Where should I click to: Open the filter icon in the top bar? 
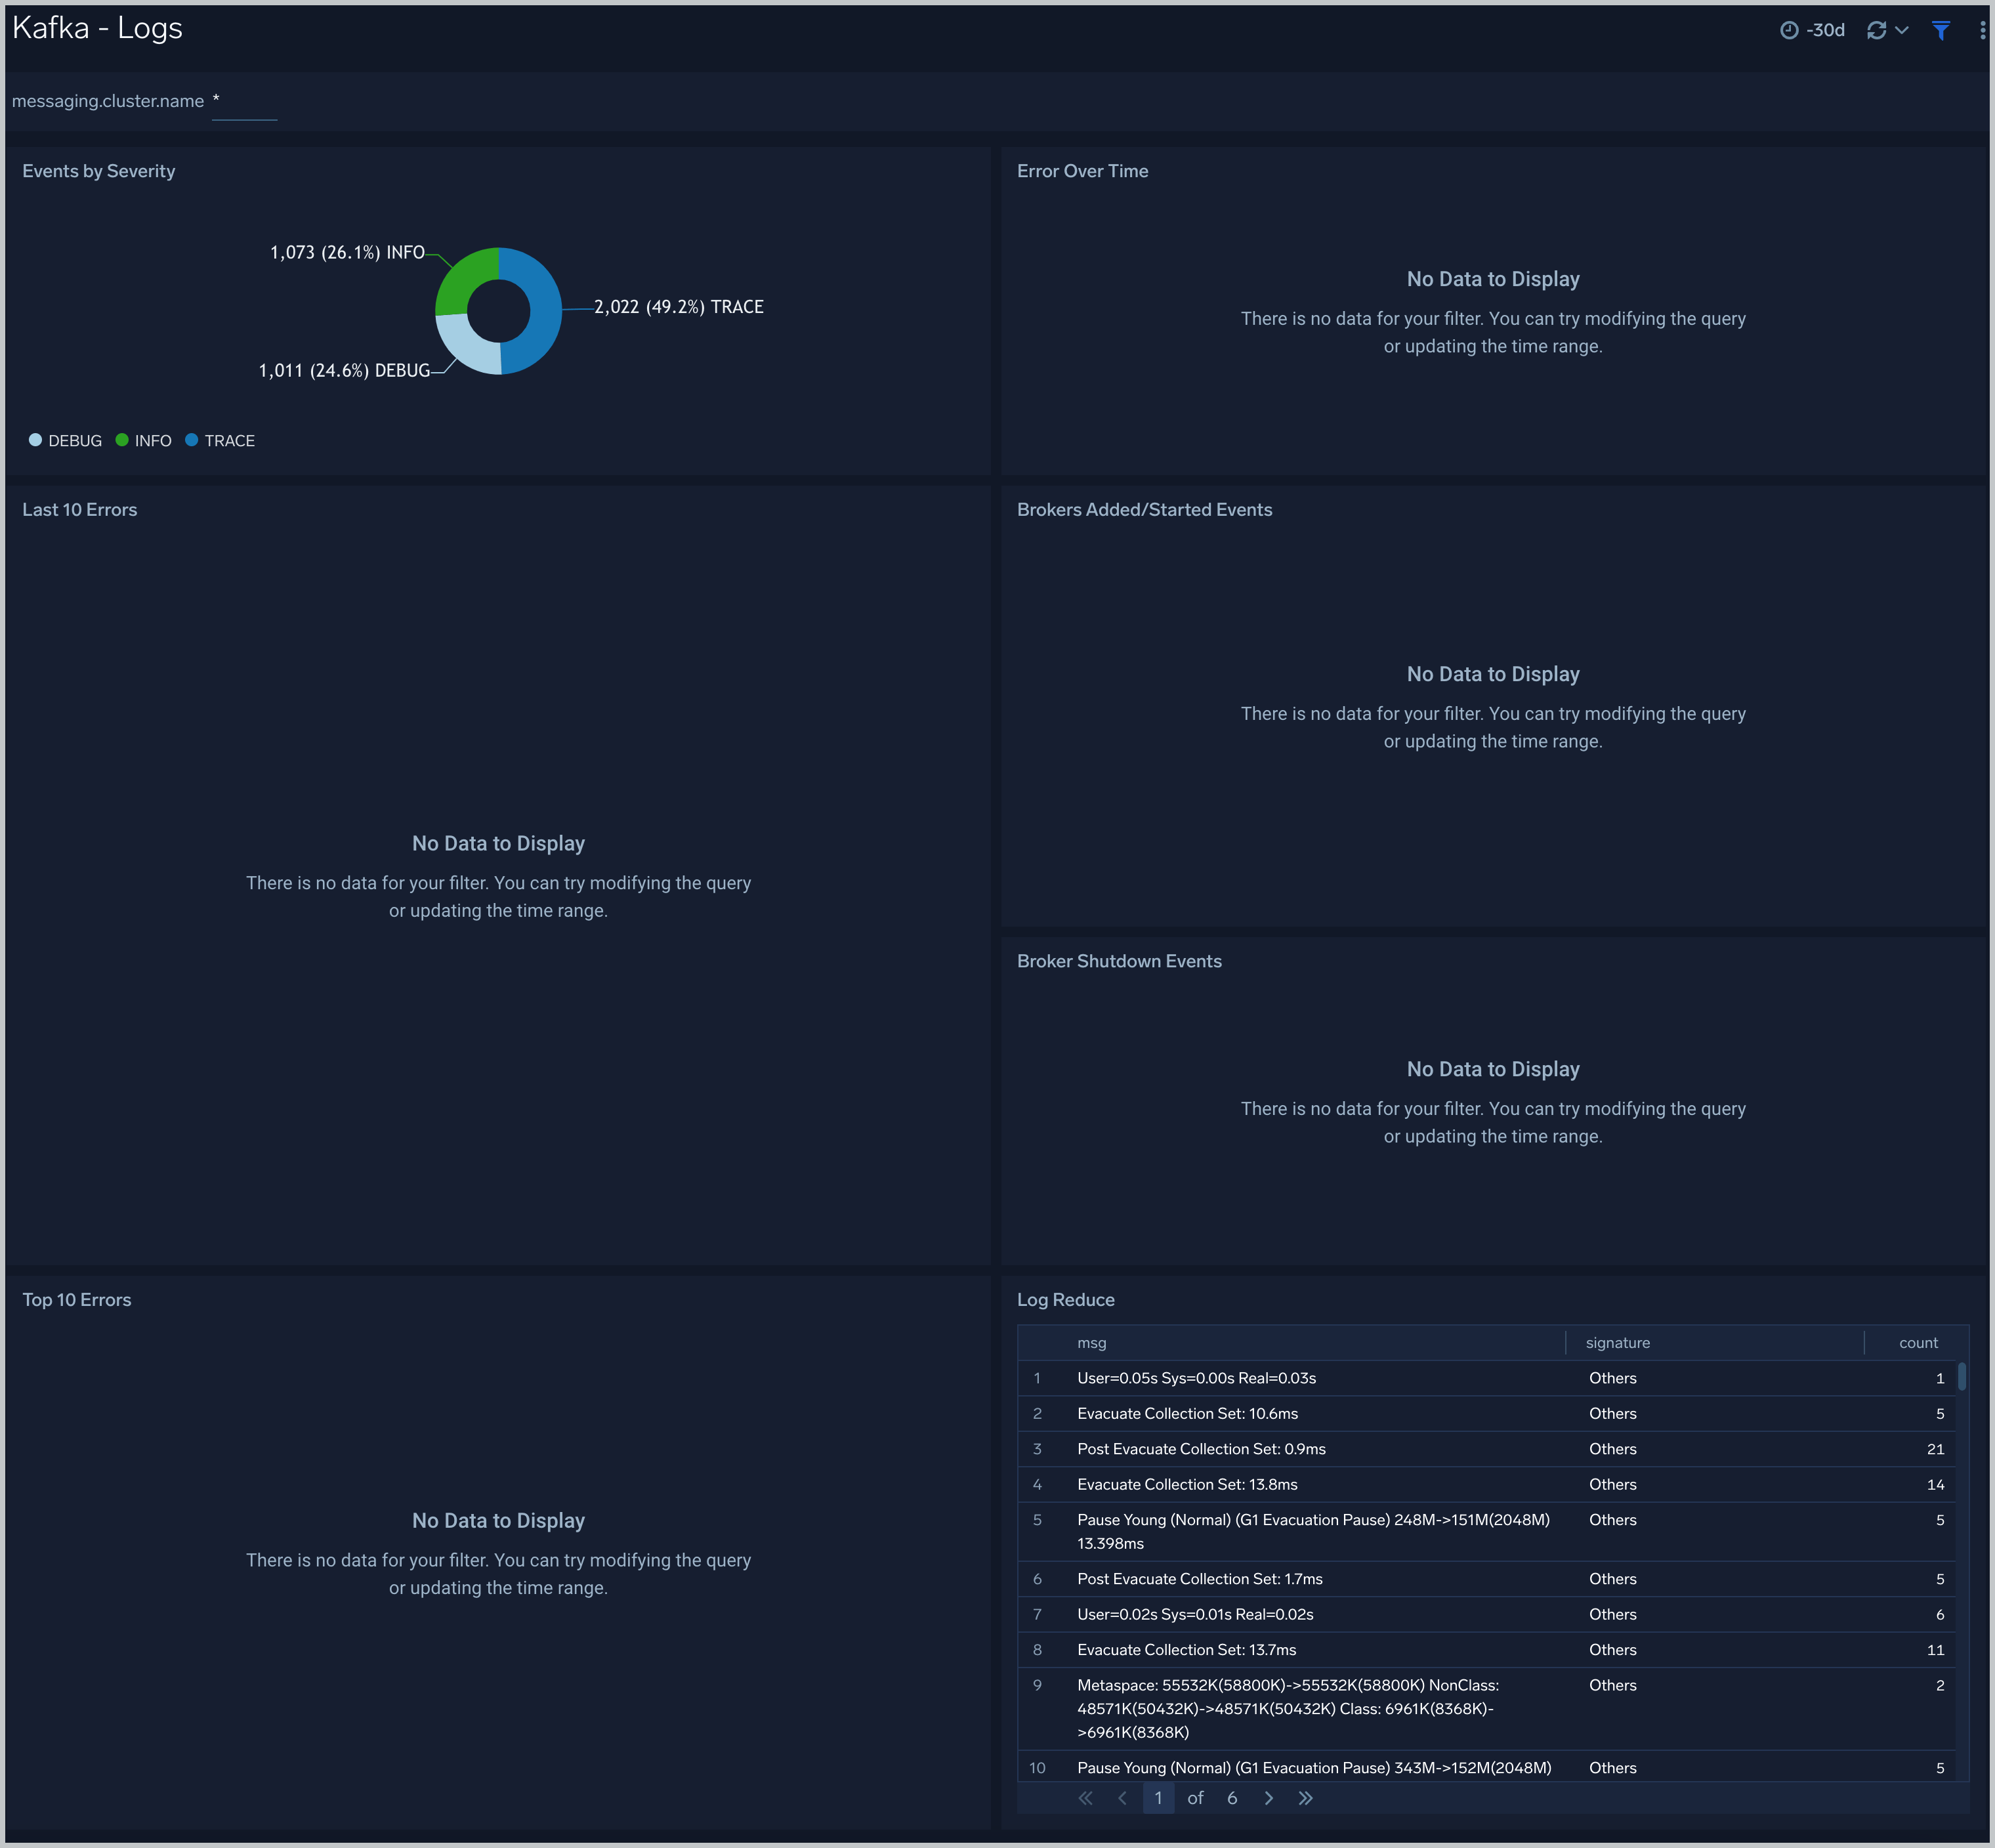click(x=1941, y=30)
